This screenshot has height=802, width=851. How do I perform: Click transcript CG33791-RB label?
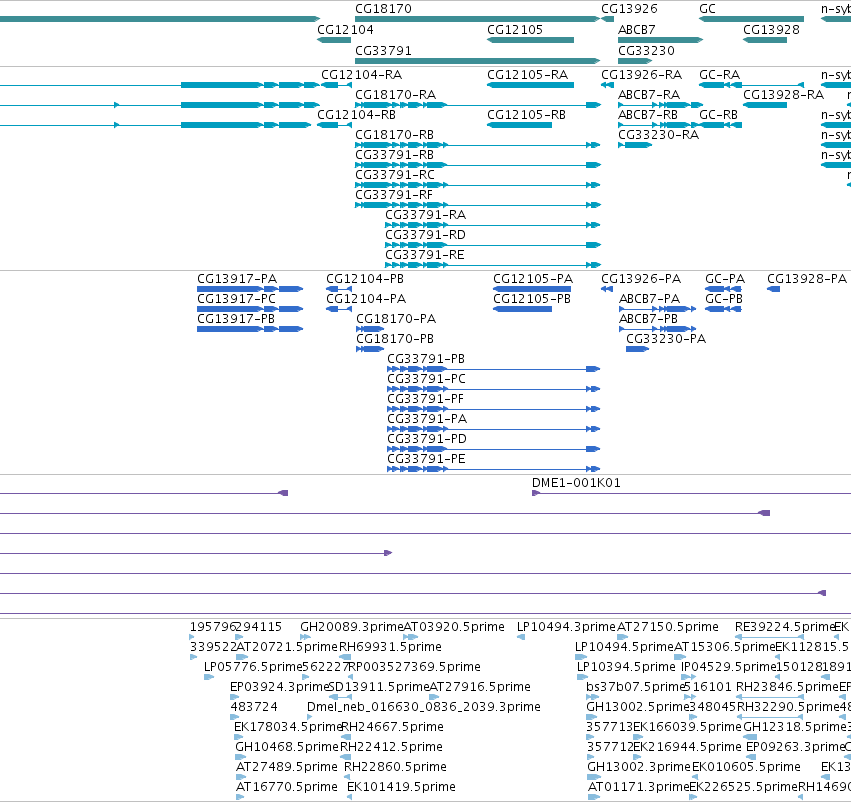tap(395, 155)
